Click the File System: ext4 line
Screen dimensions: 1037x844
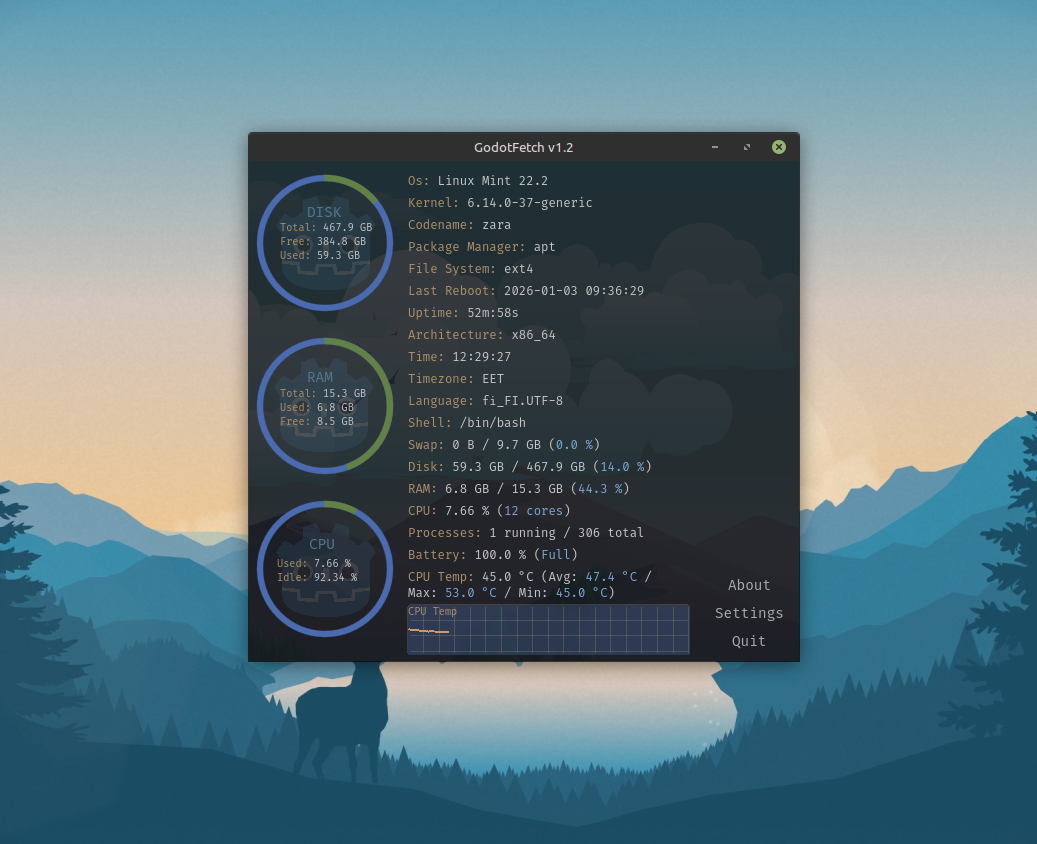coord(470,269)
